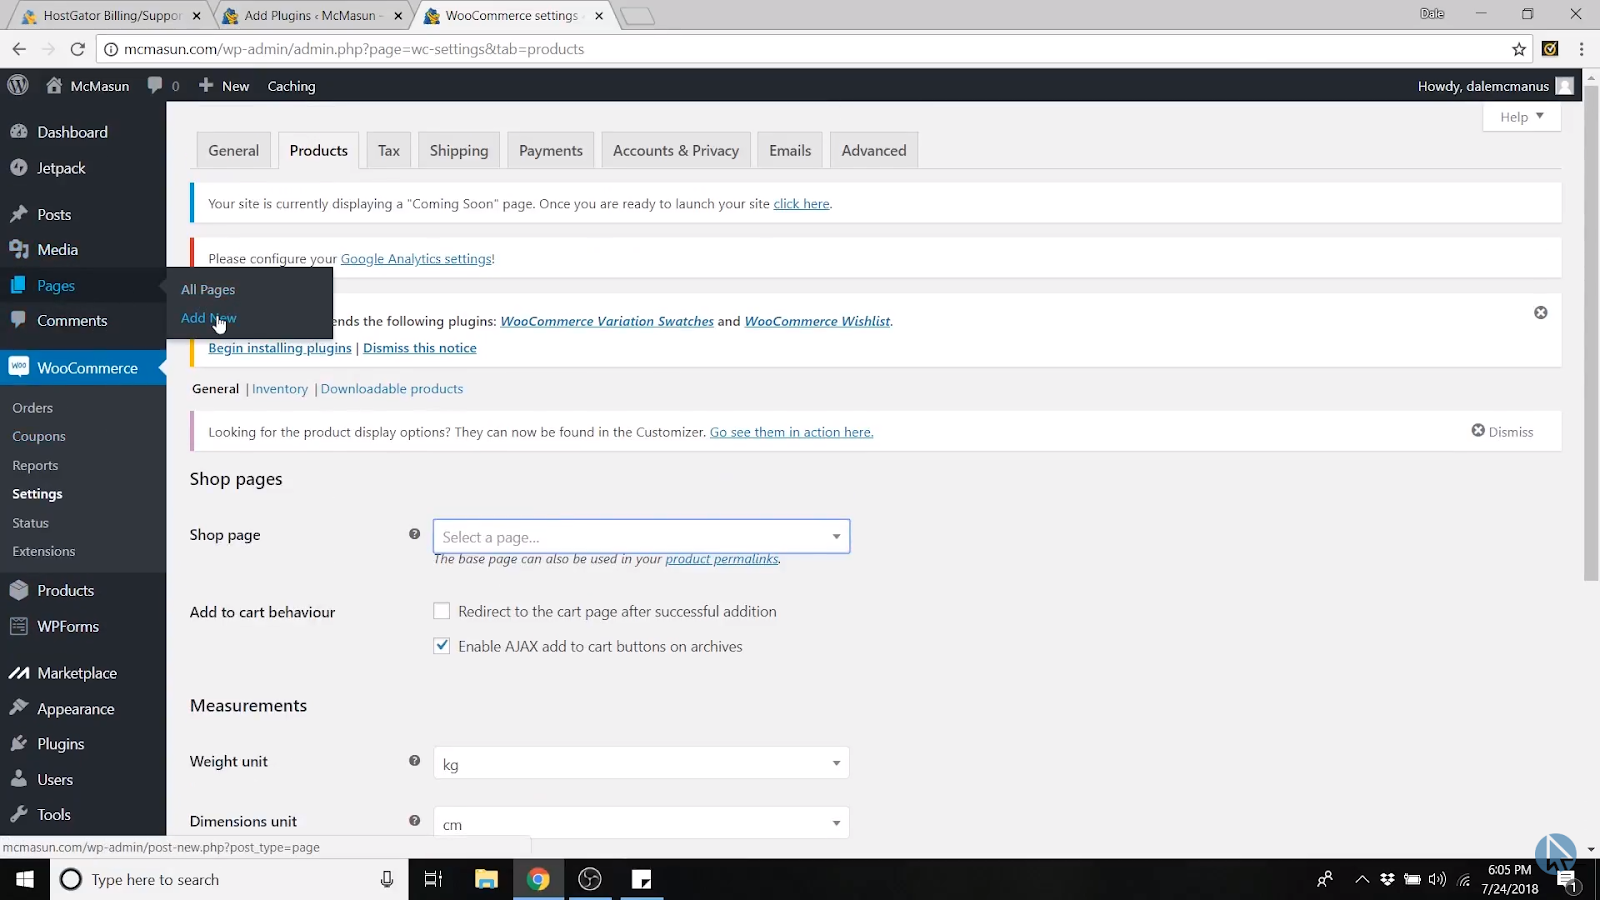Image resolution: width=1600 pixels, height=900 pixels.
Task: Click the Windows search box
Action: 230,879
